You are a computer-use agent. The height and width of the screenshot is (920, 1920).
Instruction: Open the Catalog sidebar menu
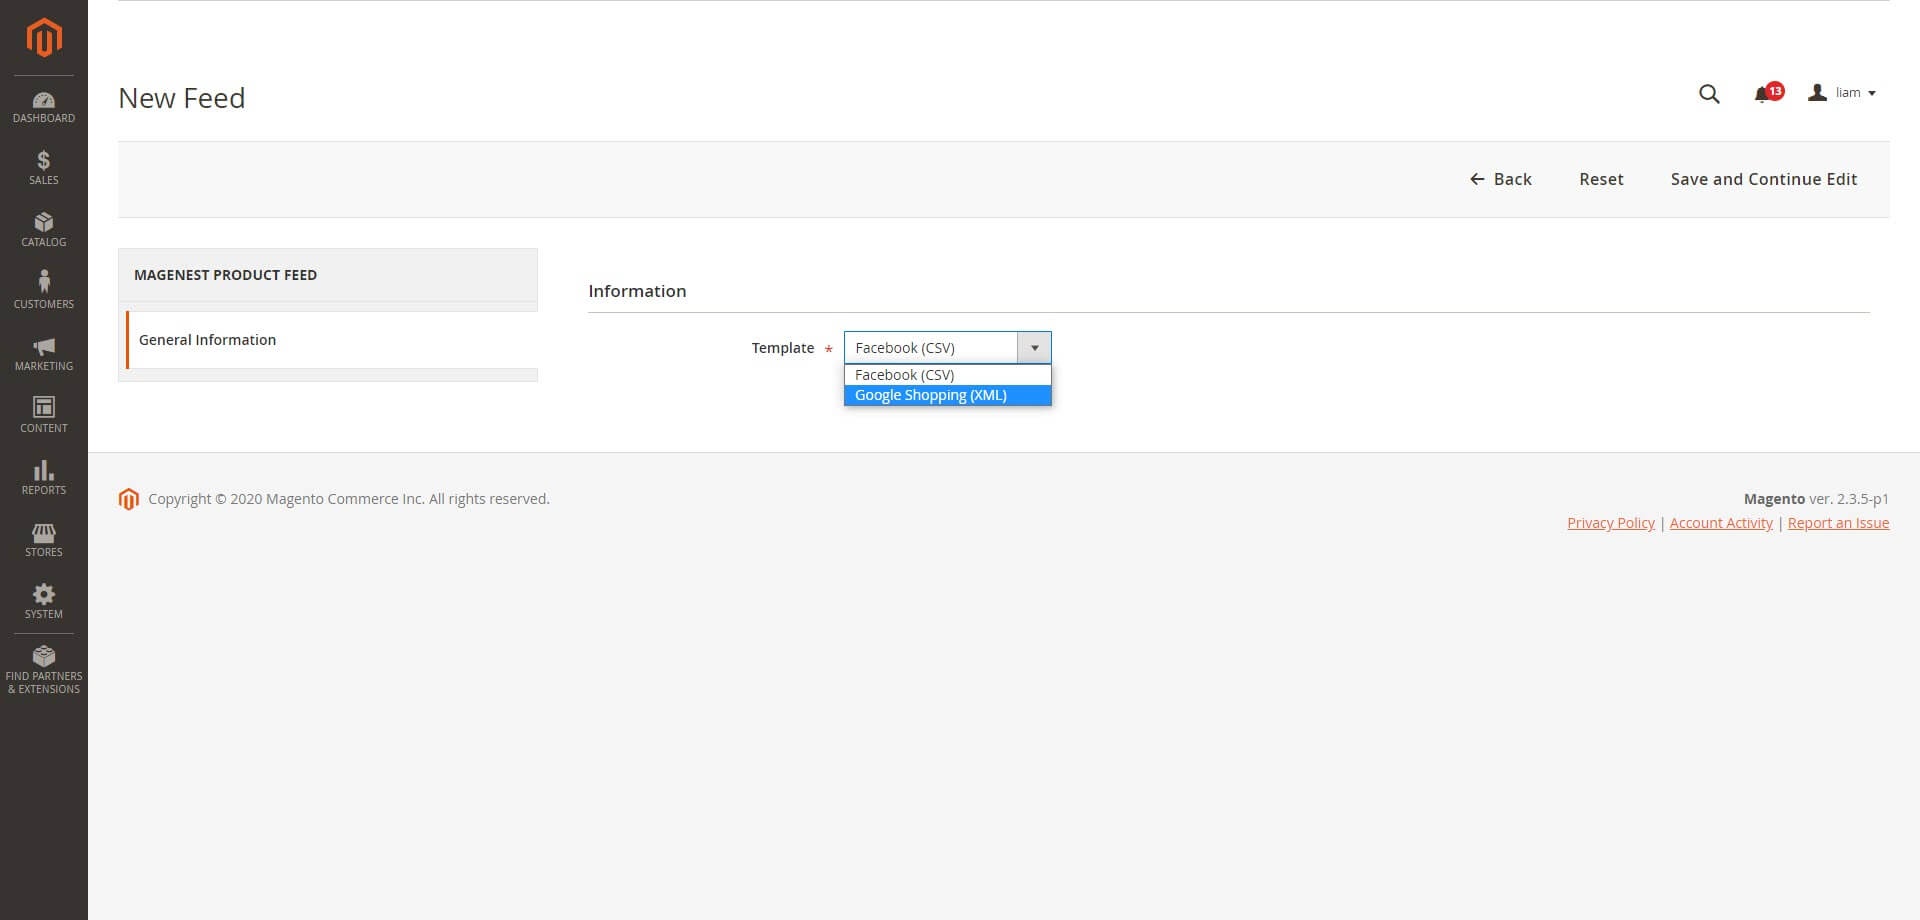[x=44, y=230]
